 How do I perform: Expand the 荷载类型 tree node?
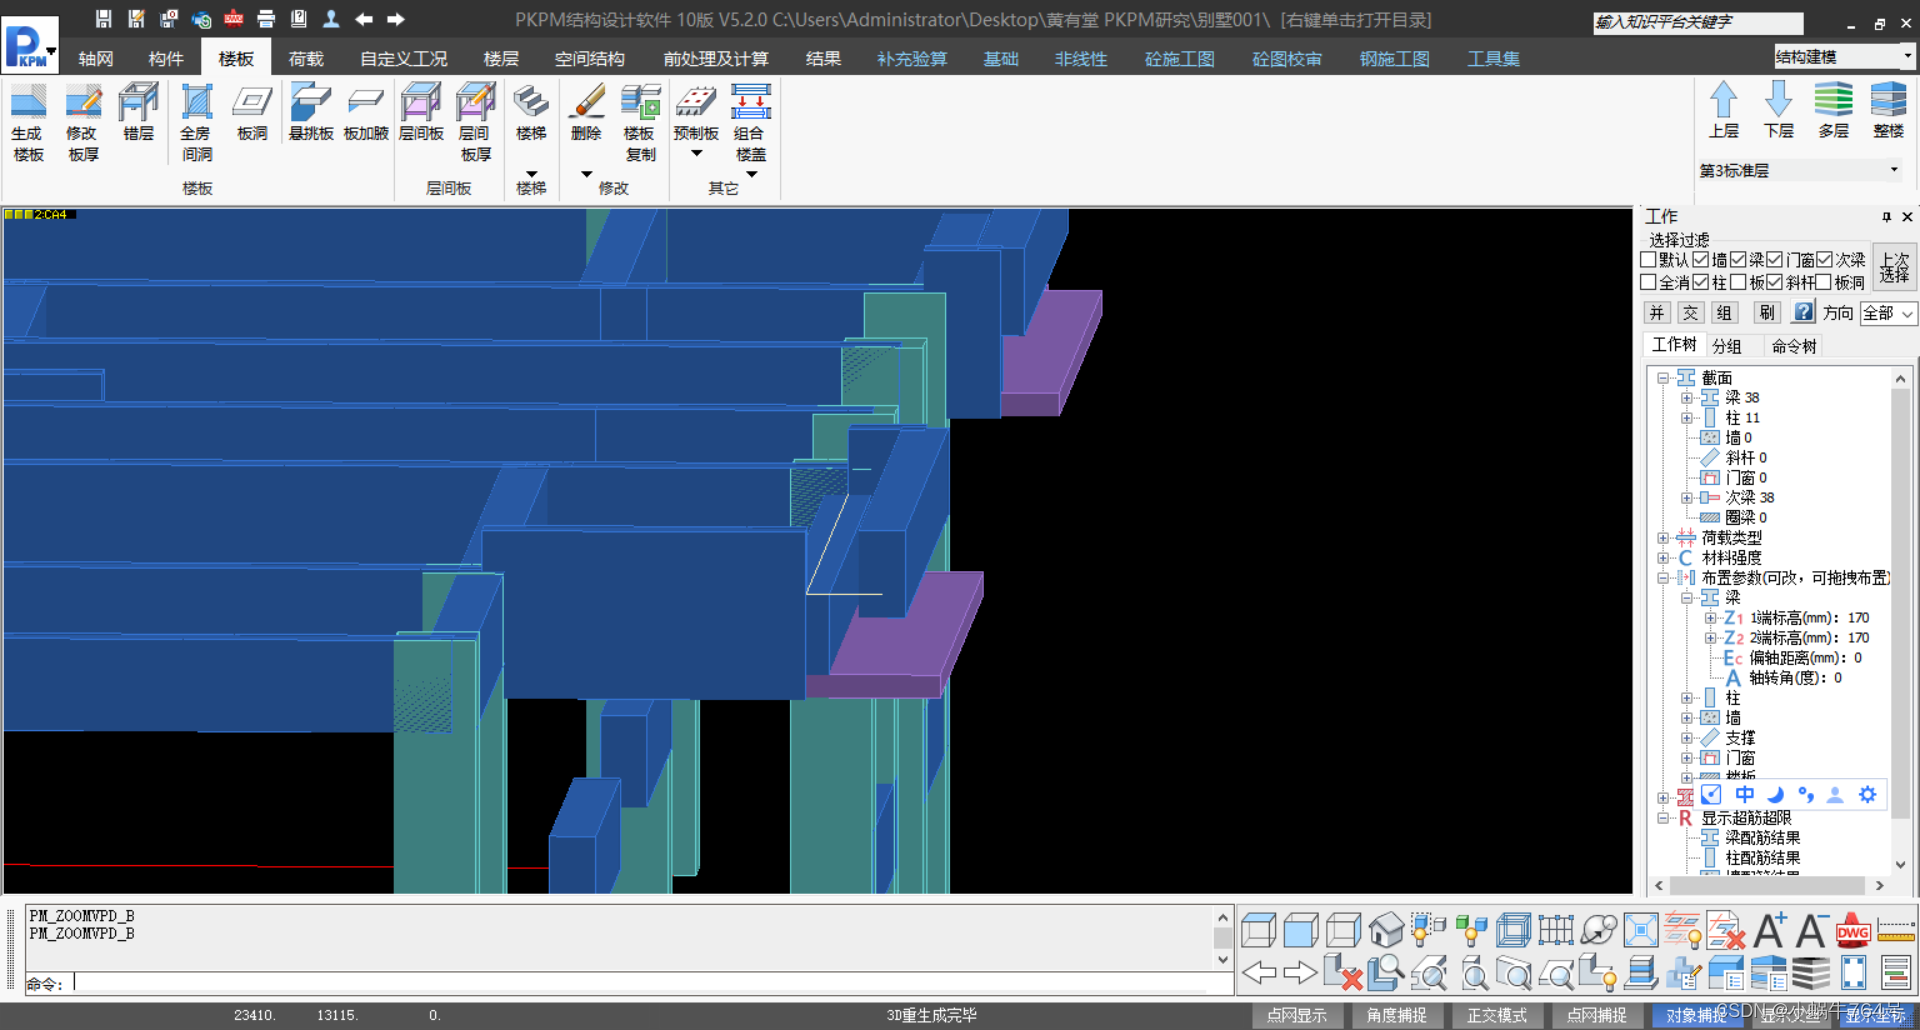pos(1663,538)
